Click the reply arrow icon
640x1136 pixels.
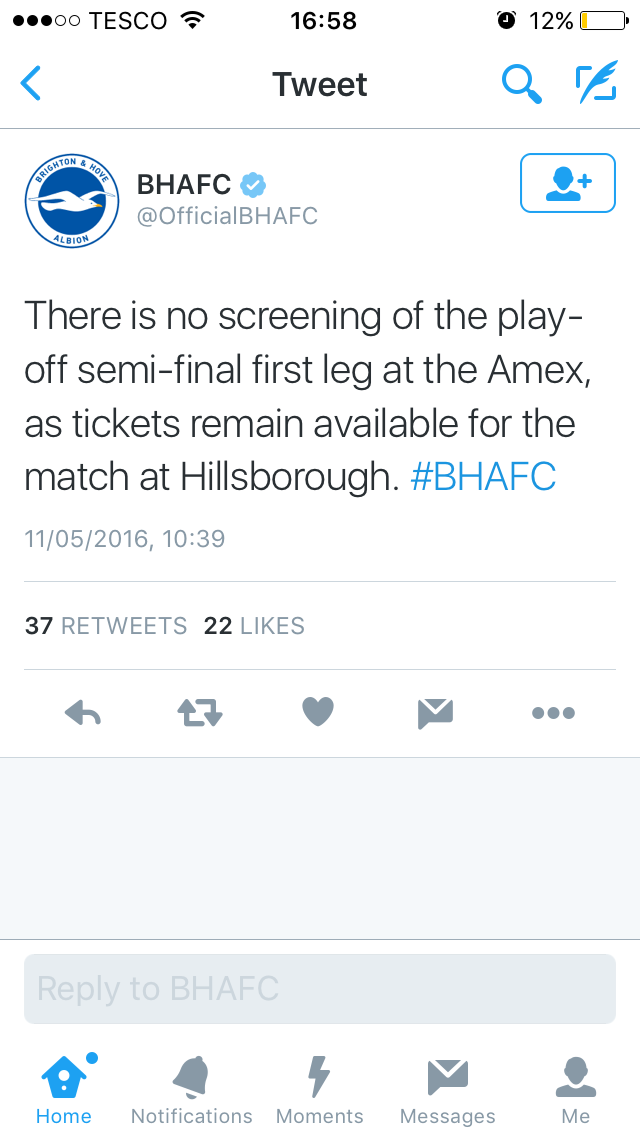pyautogui.click(x=83, y=713)
